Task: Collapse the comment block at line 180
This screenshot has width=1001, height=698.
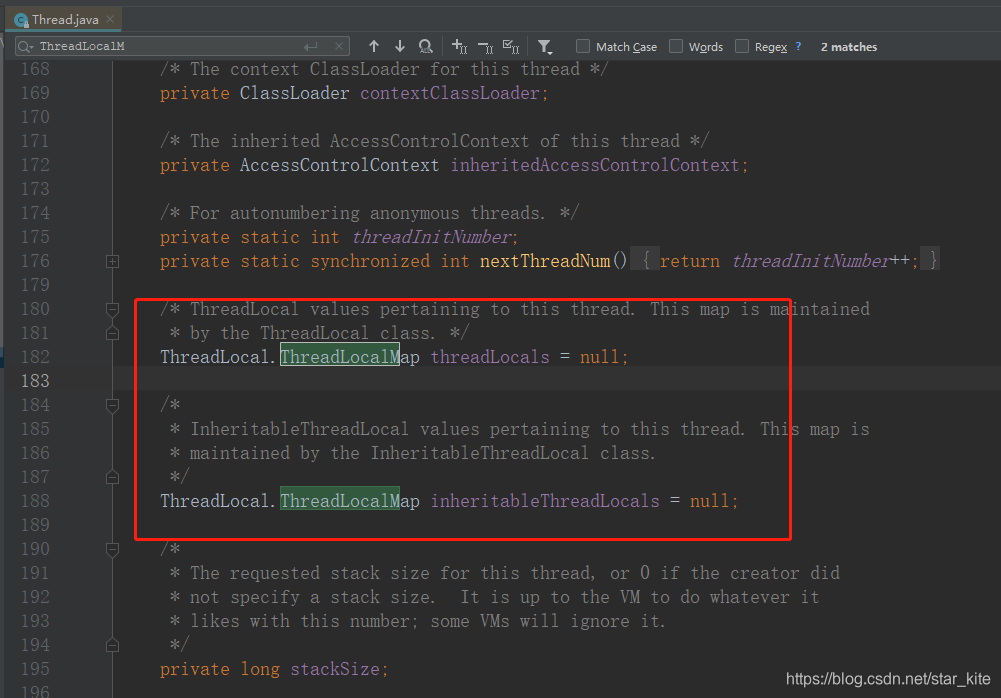Action: pyautogui.click(x=111, y=310)
